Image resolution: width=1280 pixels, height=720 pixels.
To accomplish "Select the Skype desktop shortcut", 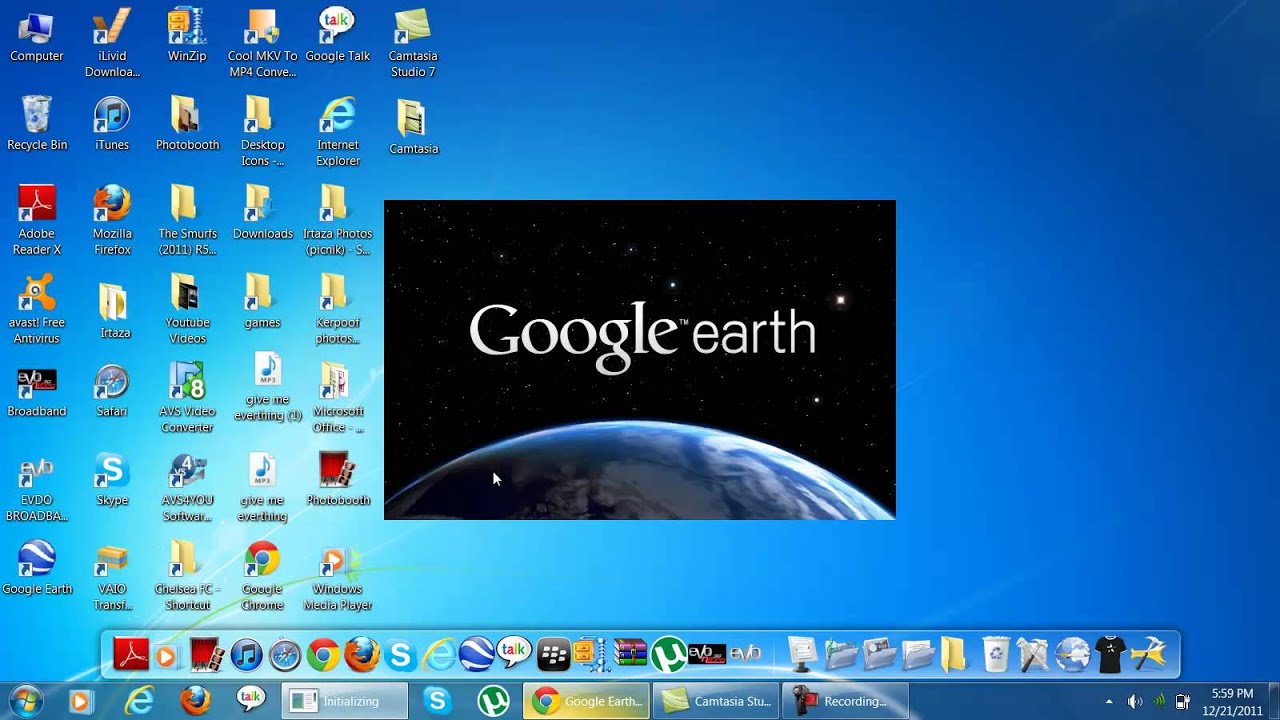I will (112, 480).
